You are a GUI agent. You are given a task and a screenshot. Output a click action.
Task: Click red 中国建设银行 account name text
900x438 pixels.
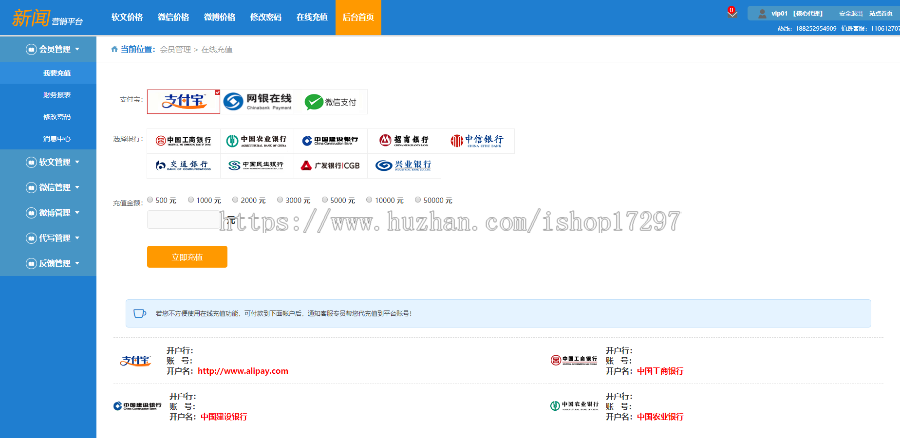(x=224, y=417)
